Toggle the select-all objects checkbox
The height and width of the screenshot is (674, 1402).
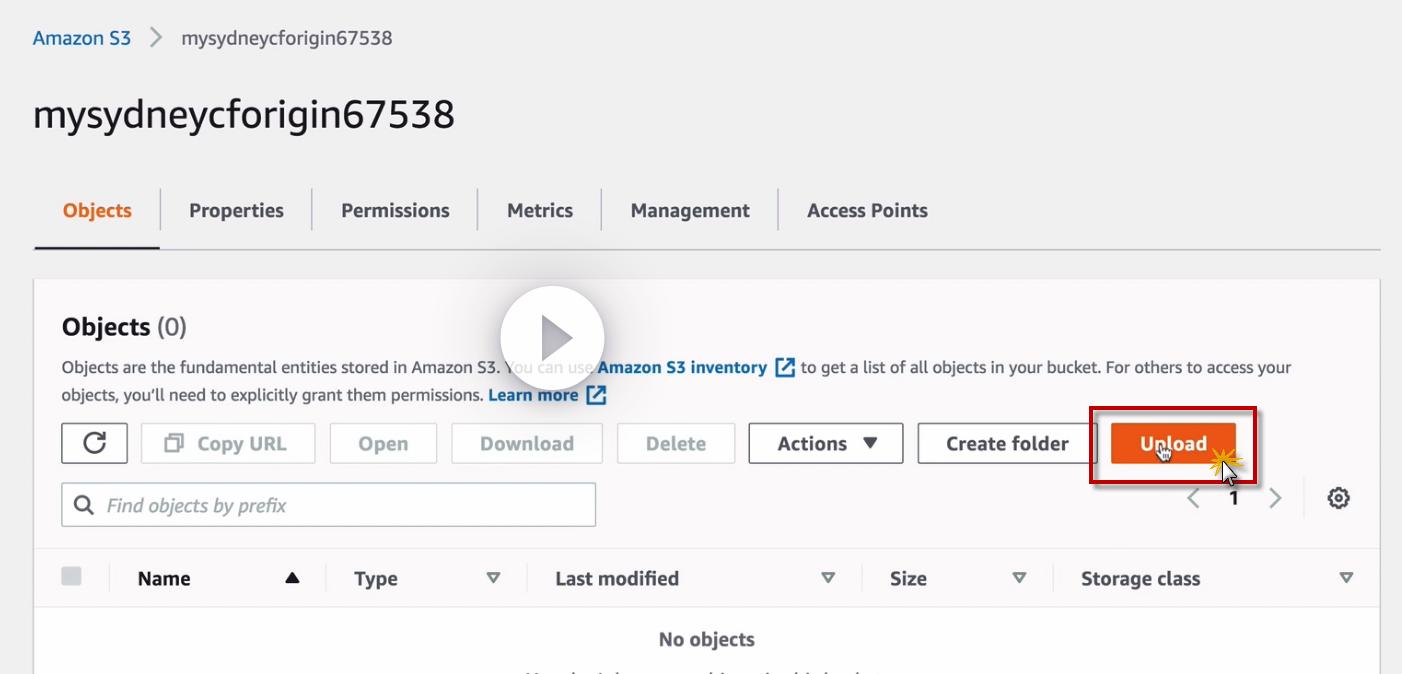coord(71,576)
